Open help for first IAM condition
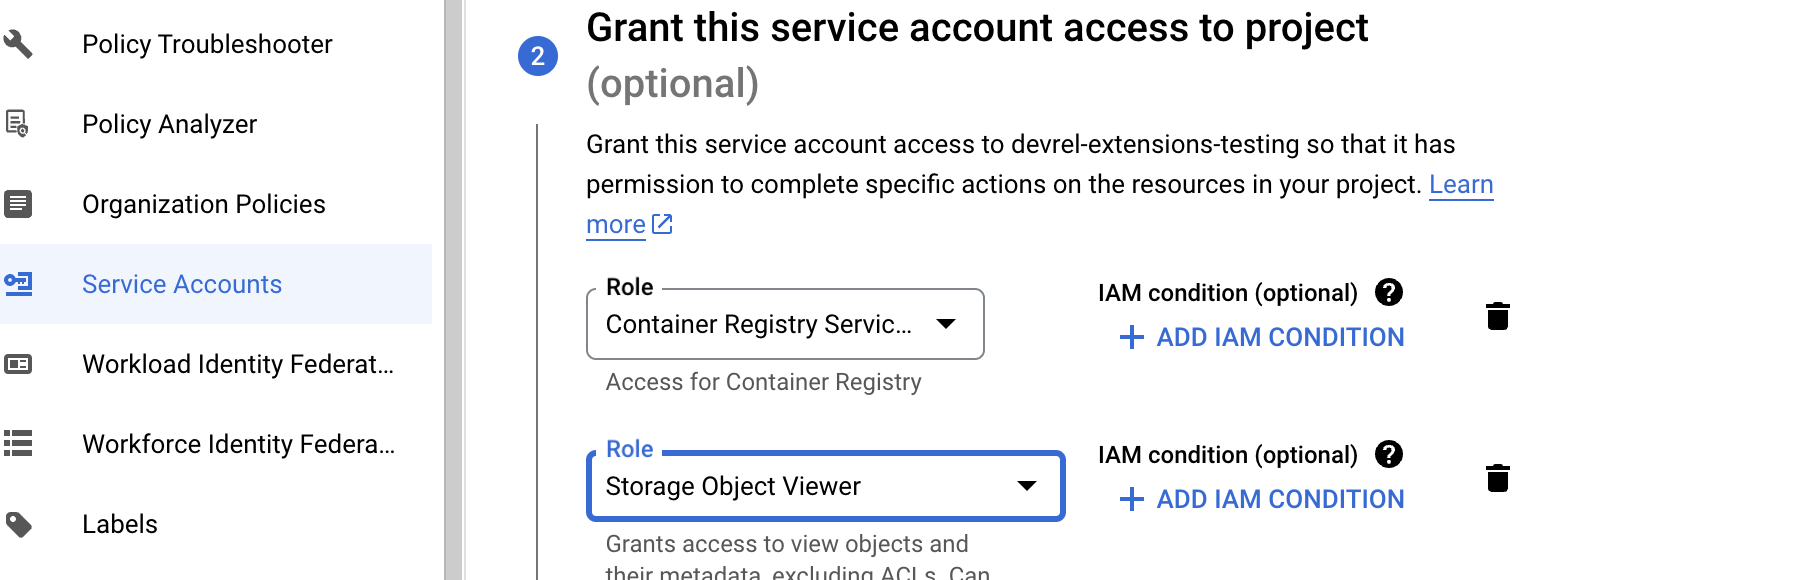This screenshot has width=1794, height=580. 1388,292
